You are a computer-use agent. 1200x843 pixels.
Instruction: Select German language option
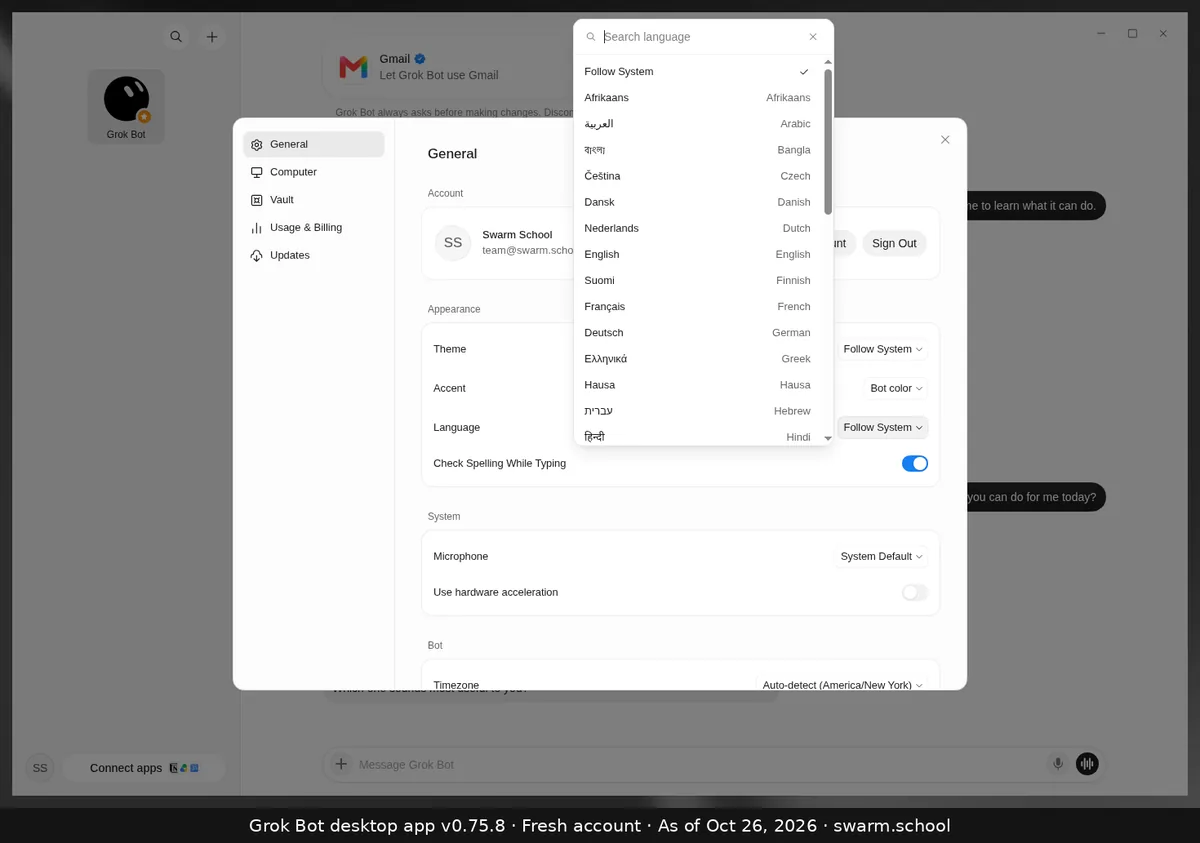[x=698, y=332]
